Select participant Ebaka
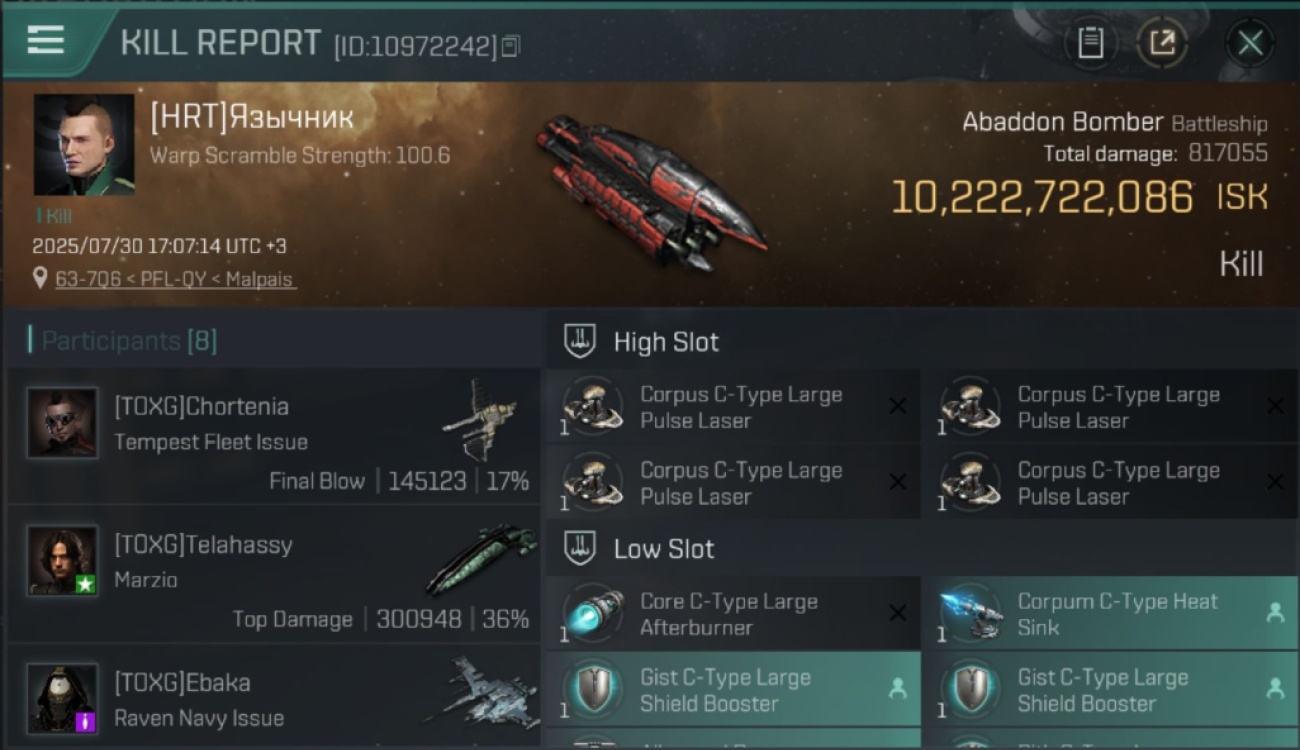The width and height of the screenshot is (1300, 750). coord(274,697)
